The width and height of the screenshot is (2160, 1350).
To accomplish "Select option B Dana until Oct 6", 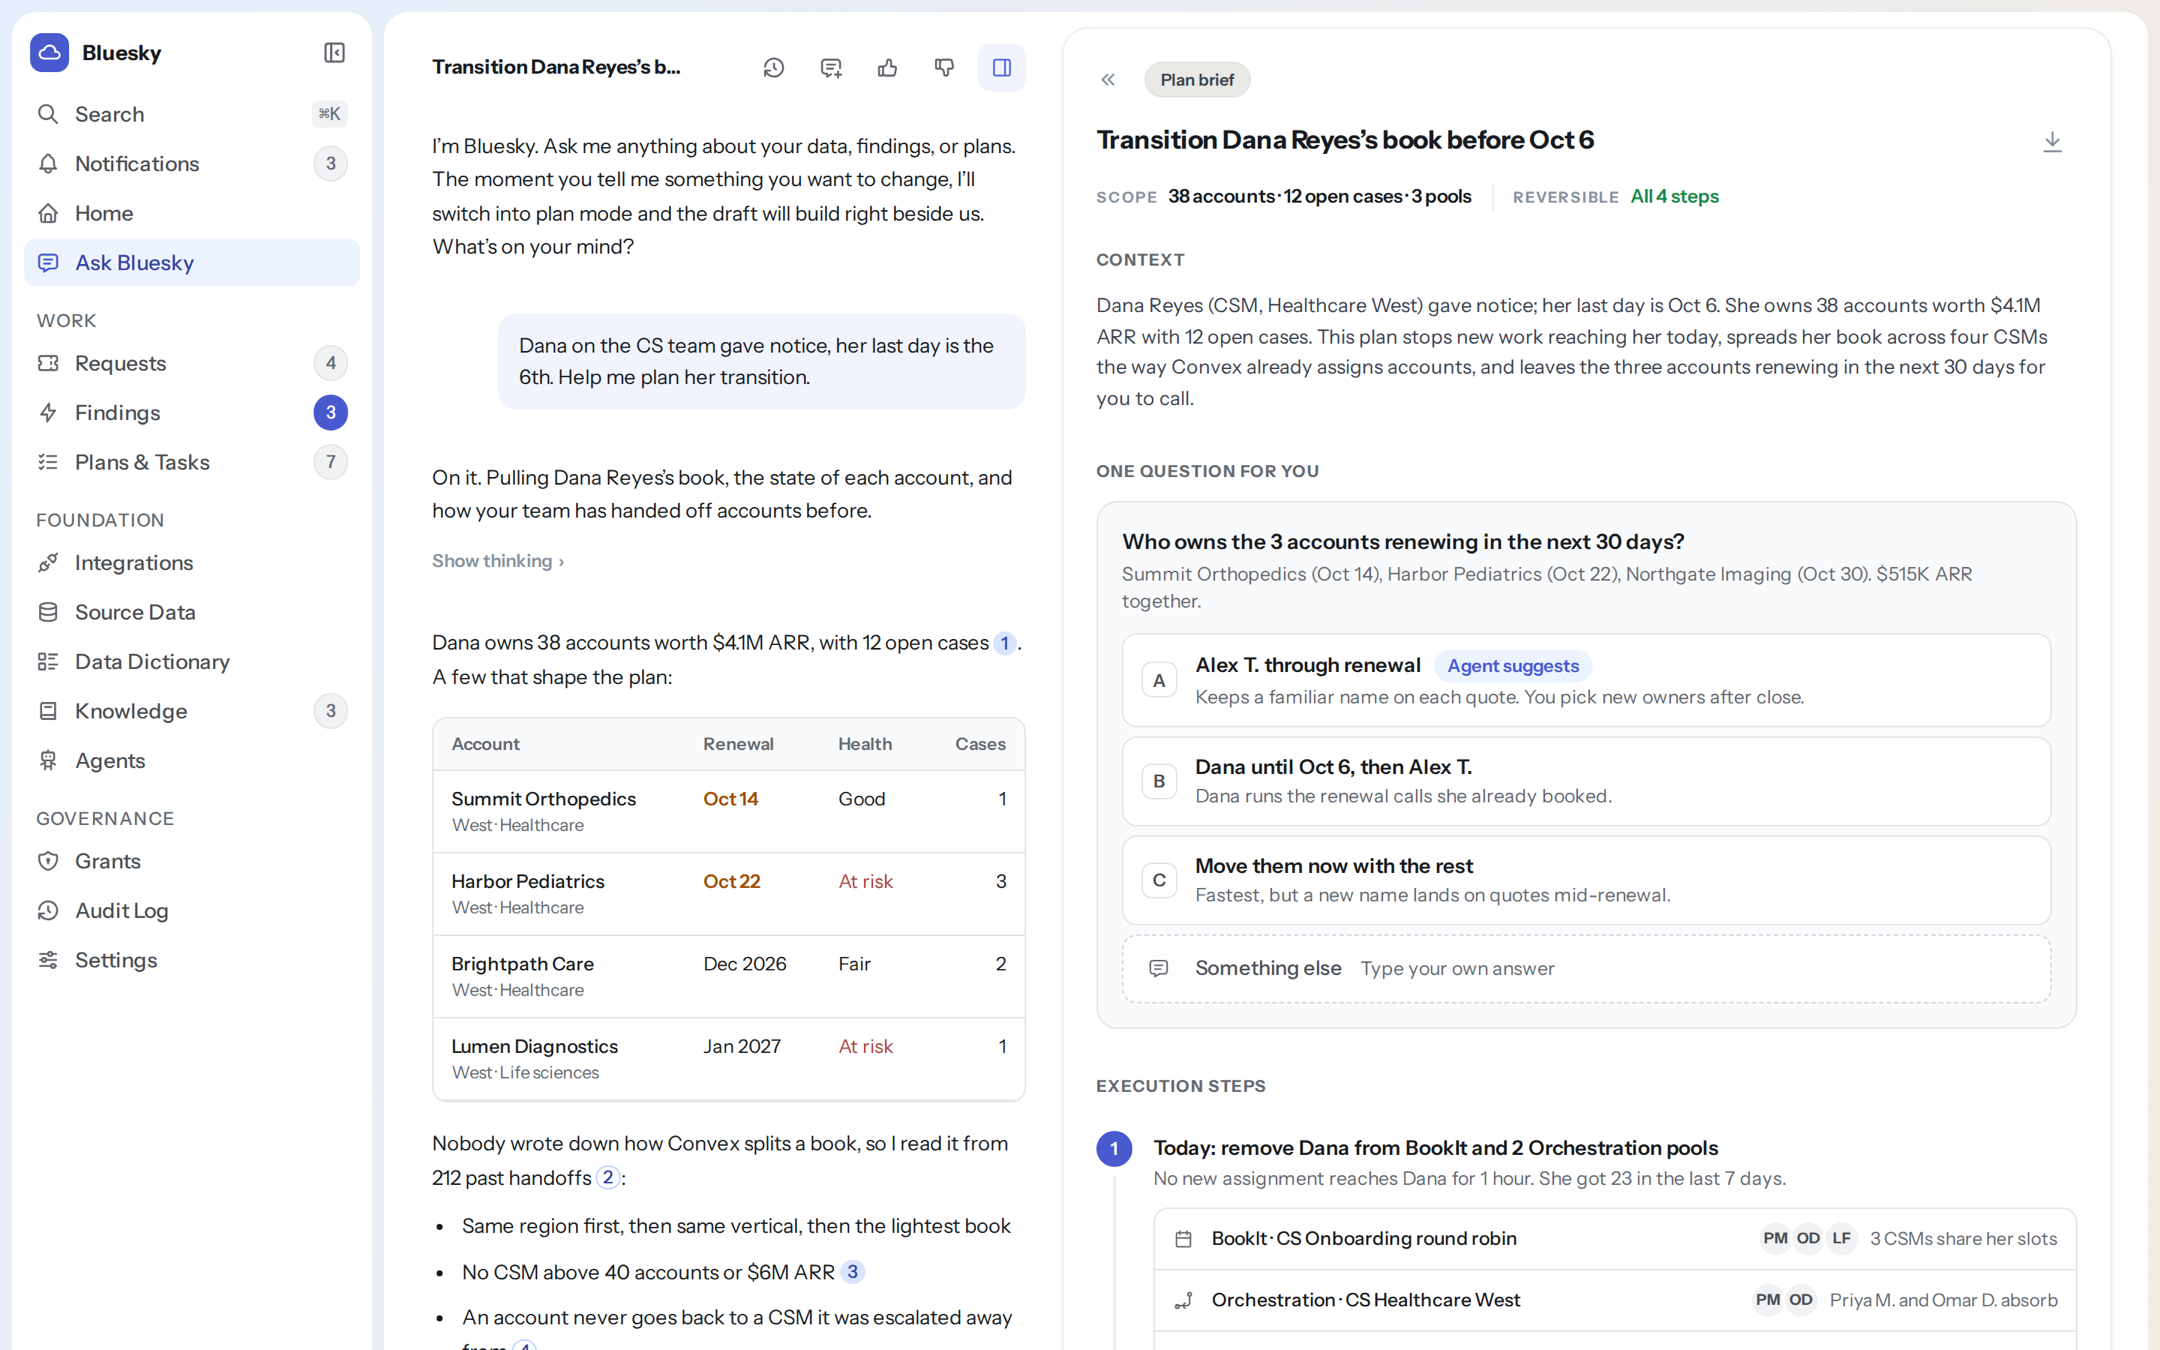I will pyautogui.click(x=1586, y=781).
